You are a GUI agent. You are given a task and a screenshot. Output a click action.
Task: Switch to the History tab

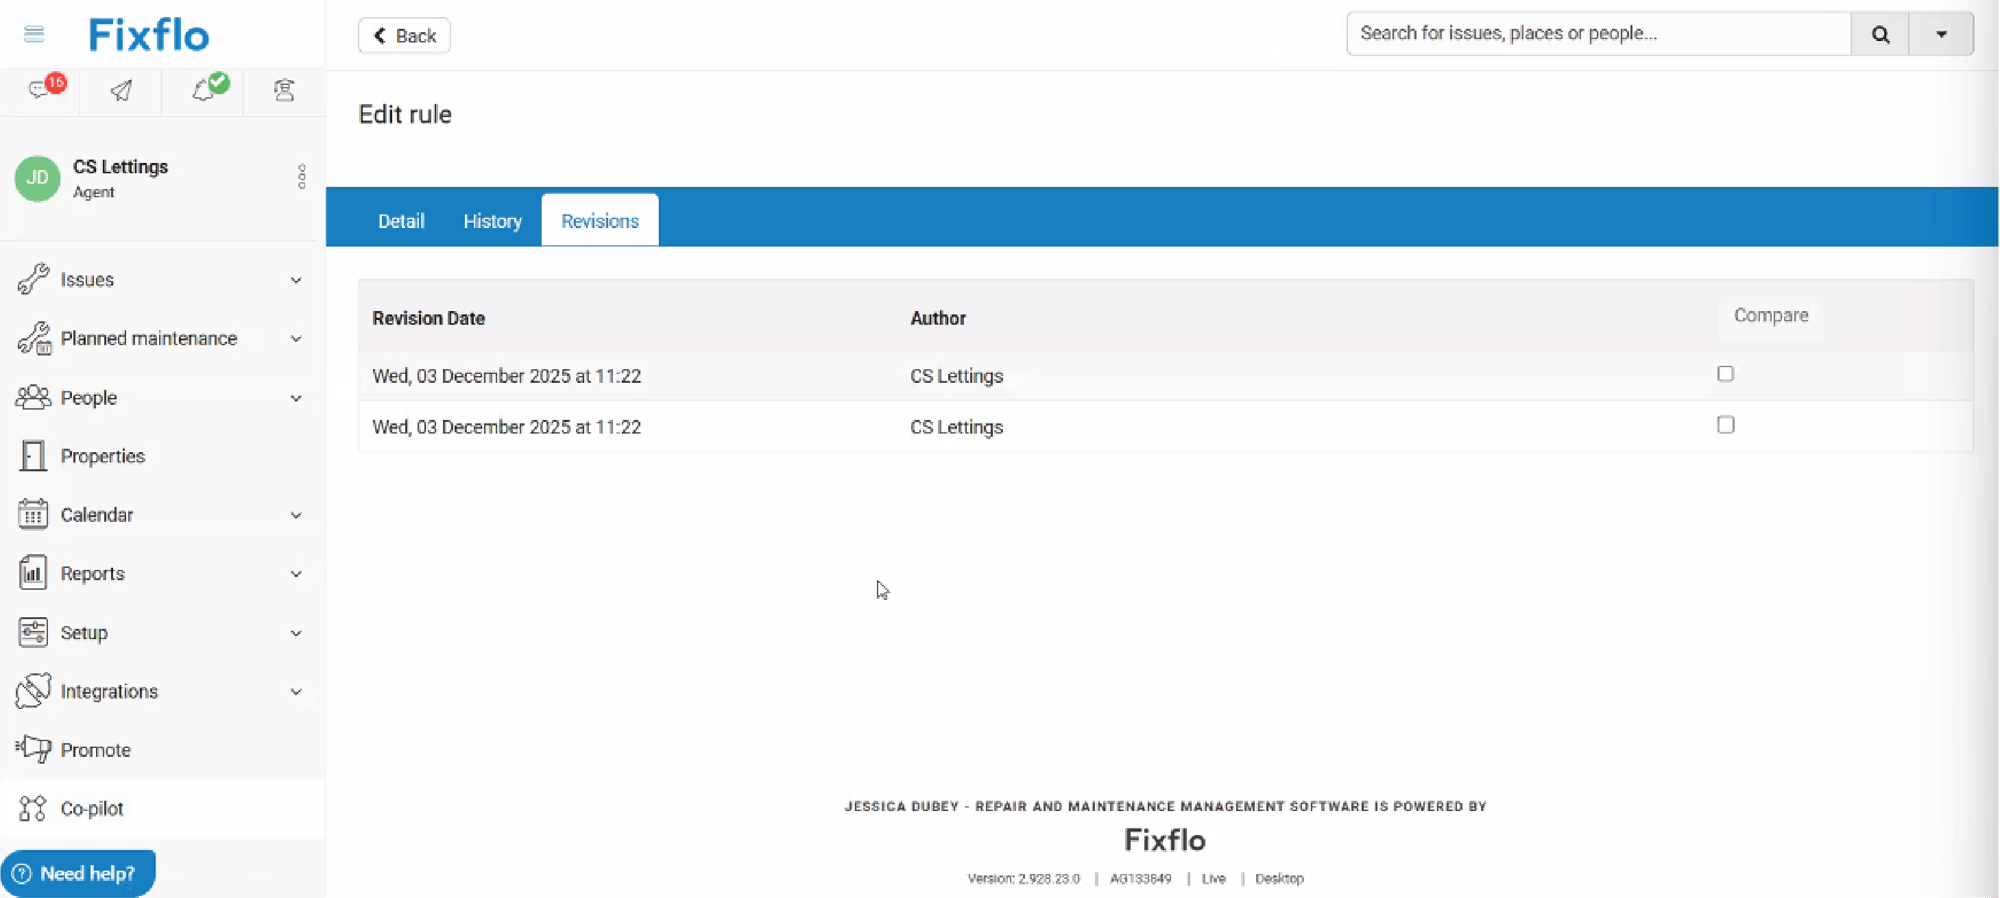coord(492,221)
